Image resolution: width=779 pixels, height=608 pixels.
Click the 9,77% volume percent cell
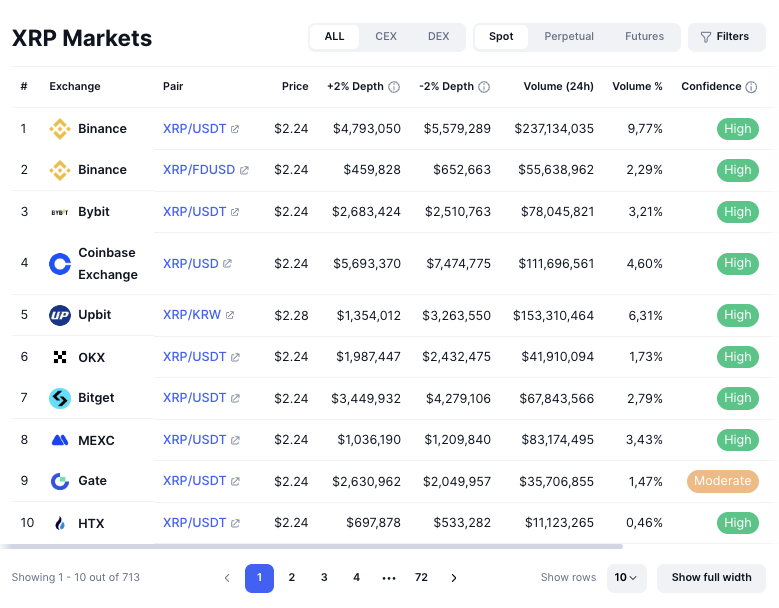(645, 129)
